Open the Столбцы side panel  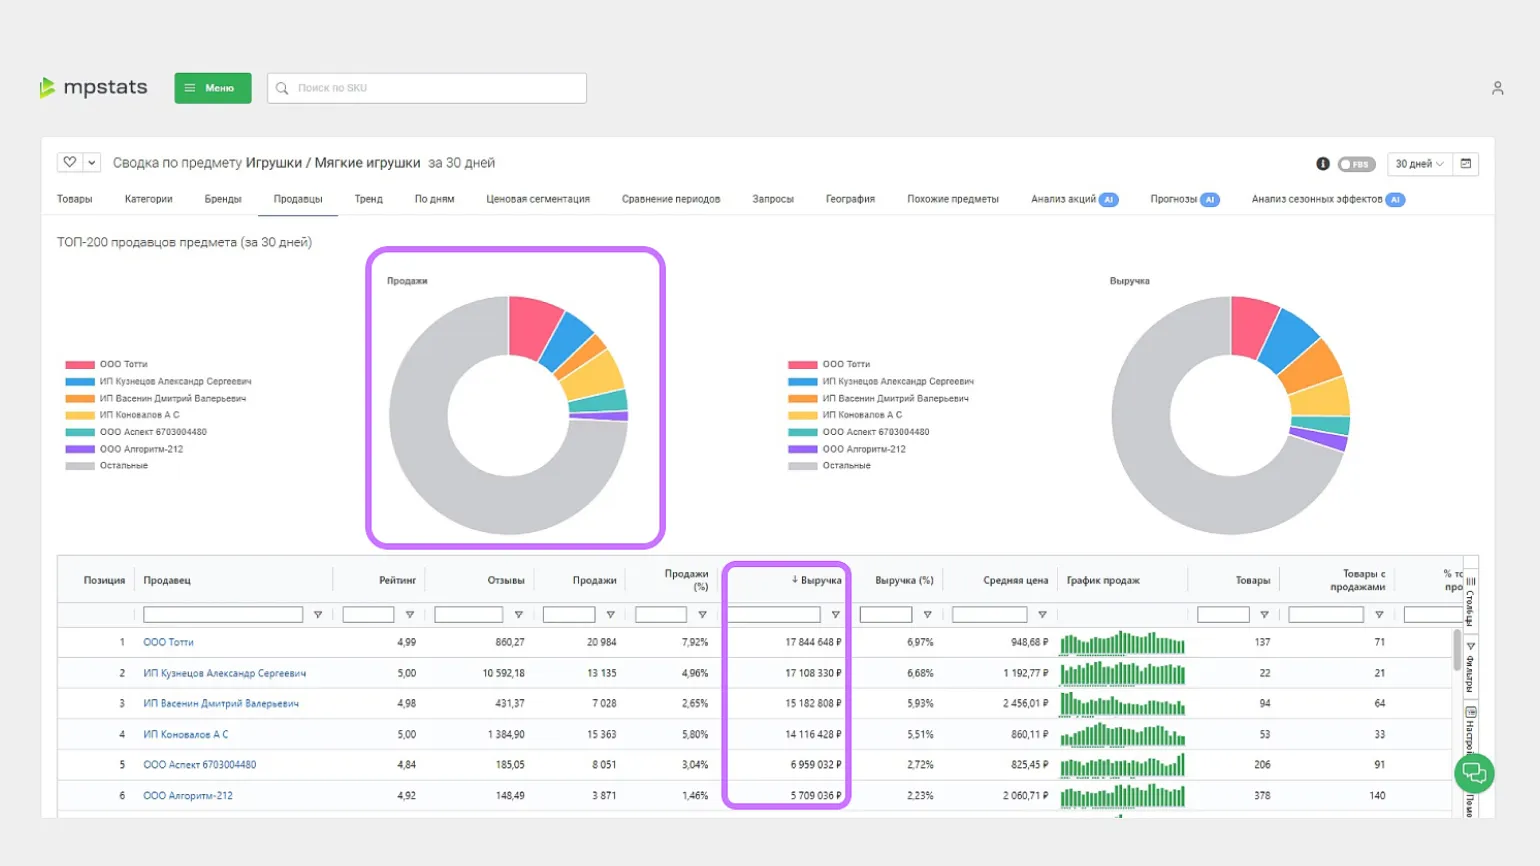pos(1470,601)
